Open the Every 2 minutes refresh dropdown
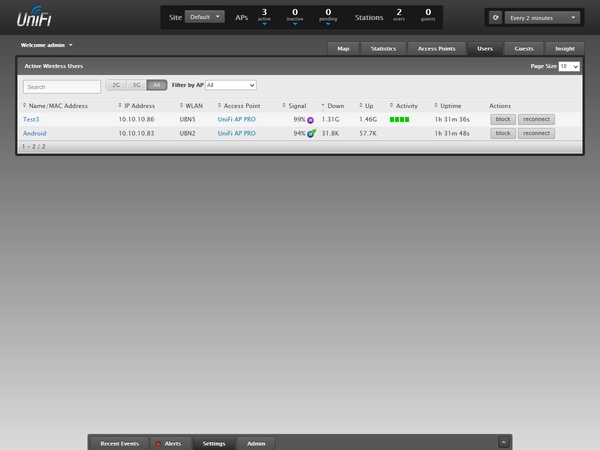 pyautogui.click(x=542, y=18)
